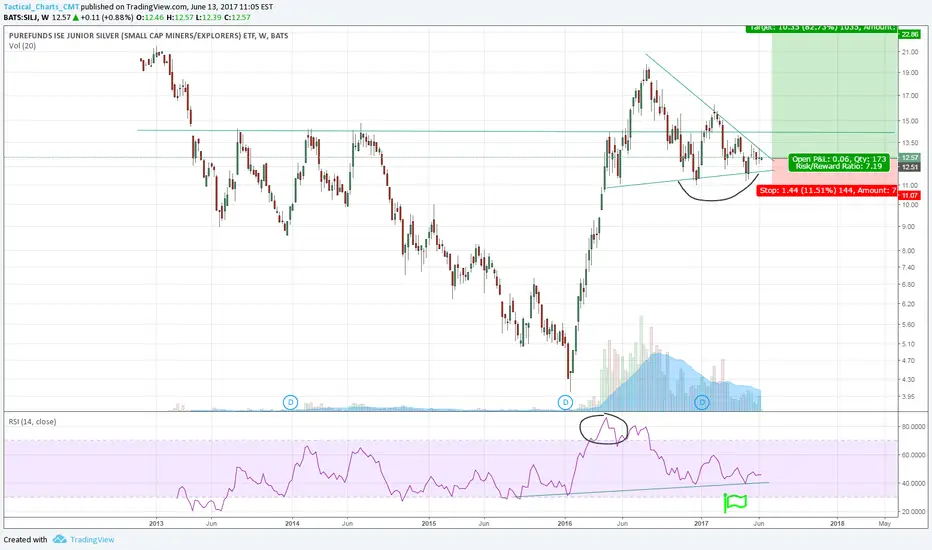This screenshot has width=932, height=550.
Task: Click the green Target label of long position
Action: click(x=822, y=27)
